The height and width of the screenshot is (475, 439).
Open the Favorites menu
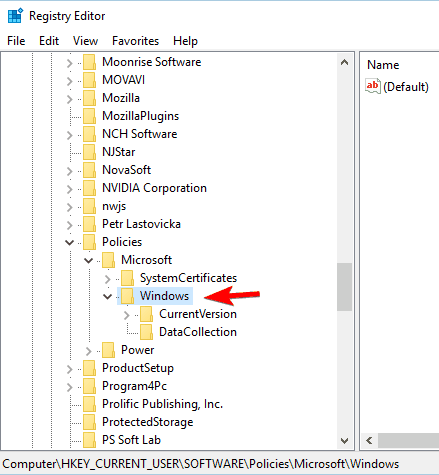pyautogui.click(x=135, y=41)
